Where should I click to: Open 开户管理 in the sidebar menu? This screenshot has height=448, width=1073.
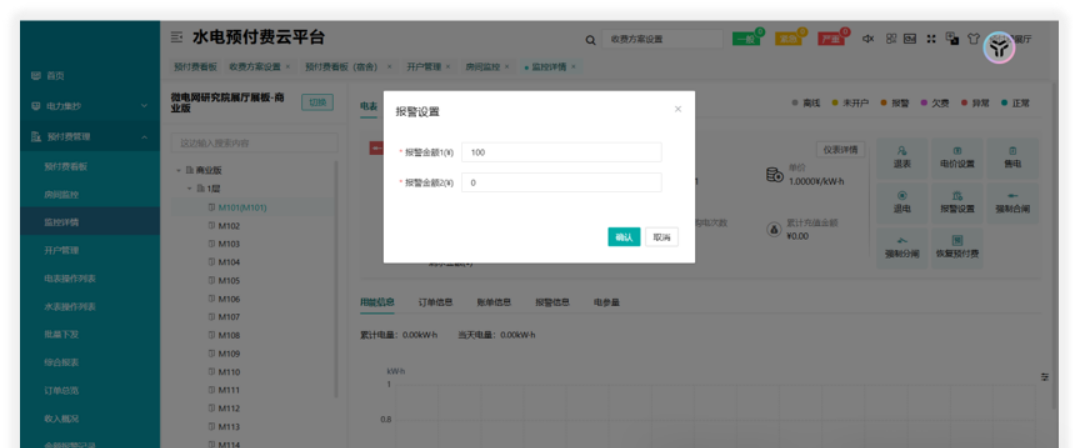point(62,250)
